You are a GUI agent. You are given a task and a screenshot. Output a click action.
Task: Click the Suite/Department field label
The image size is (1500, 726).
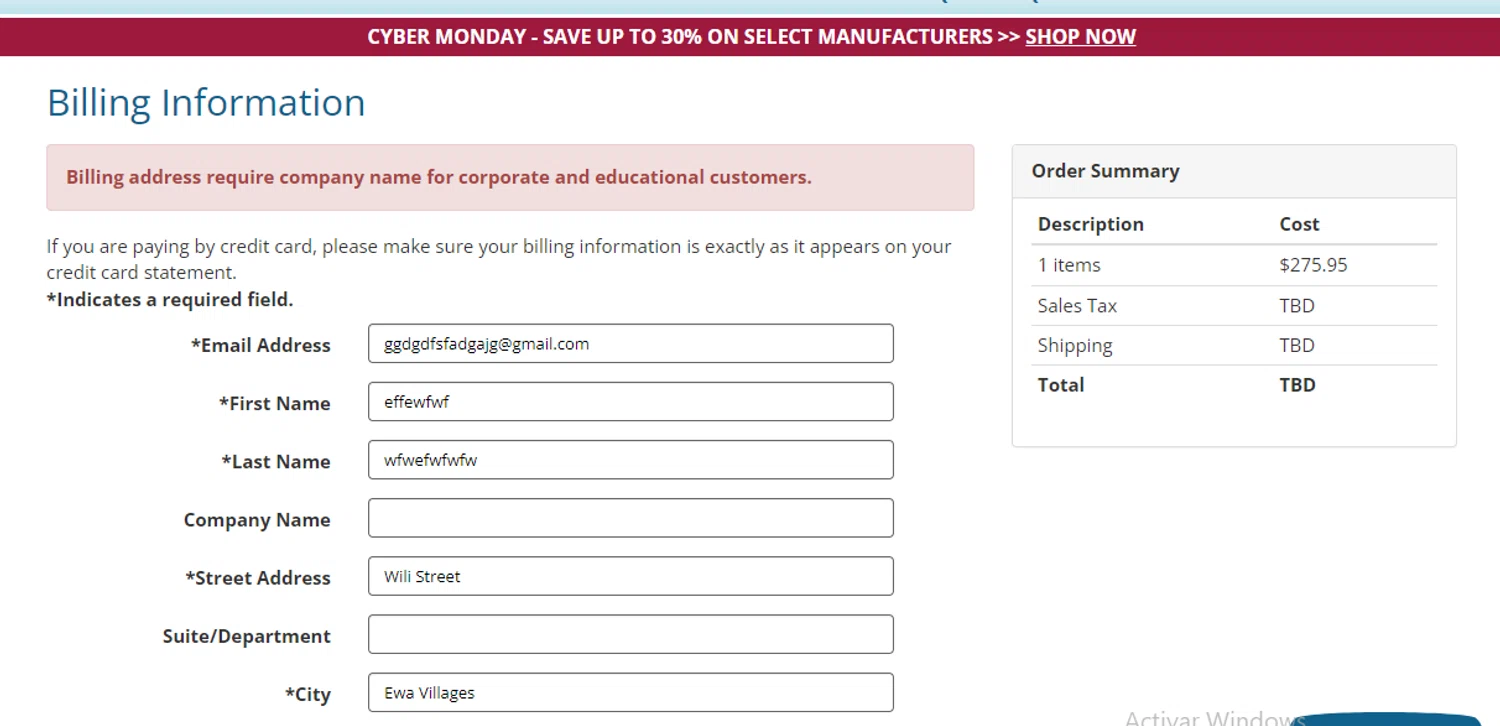247,636
